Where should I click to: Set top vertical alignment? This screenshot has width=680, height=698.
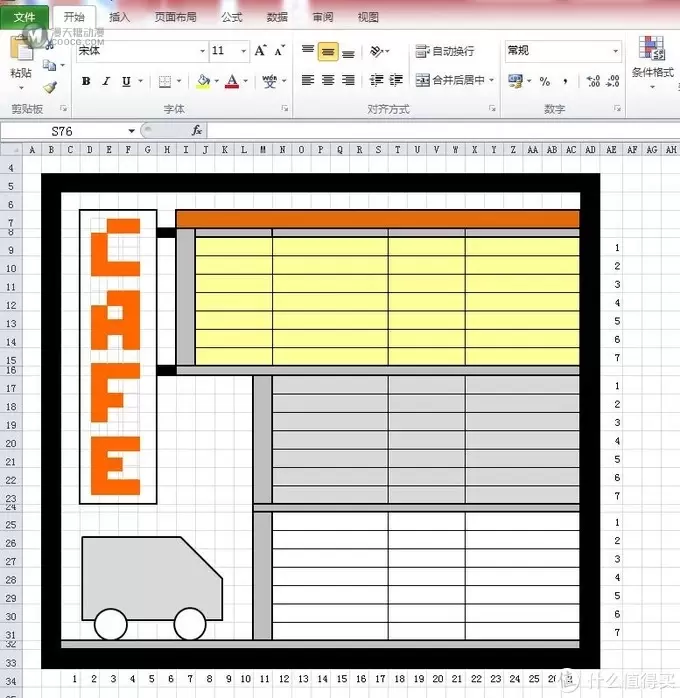coord(308,51)
